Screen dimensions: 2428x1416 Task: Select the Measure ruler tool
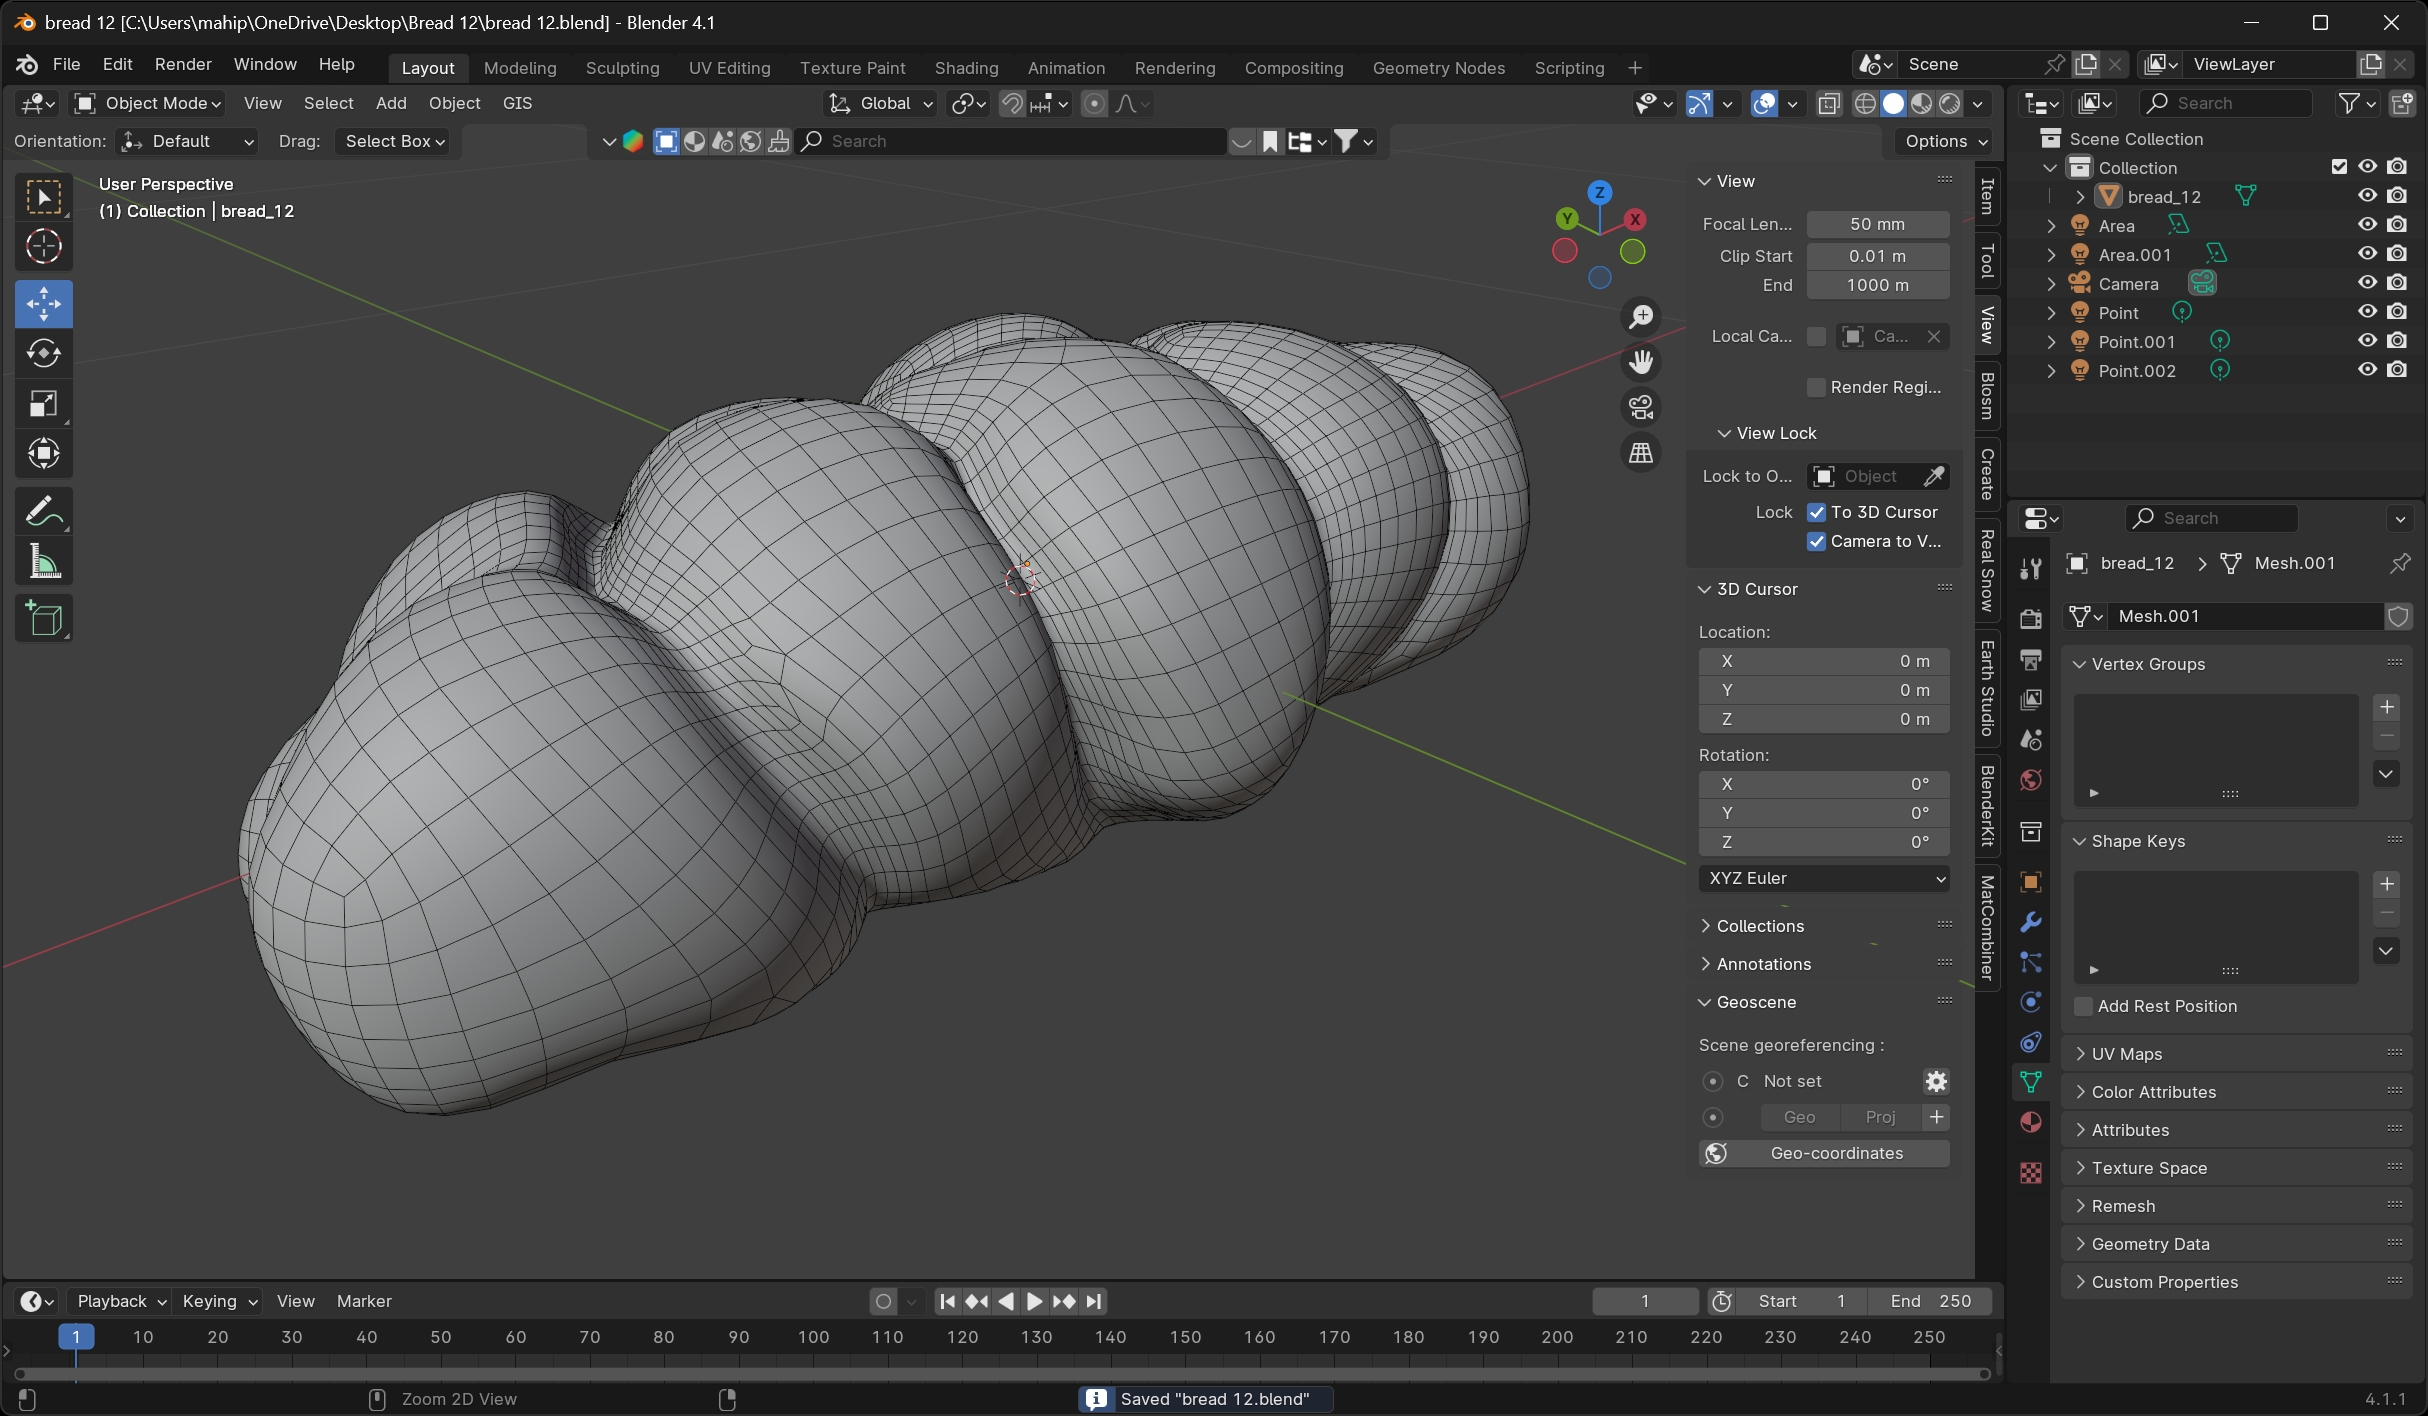[x=43, y=563]
